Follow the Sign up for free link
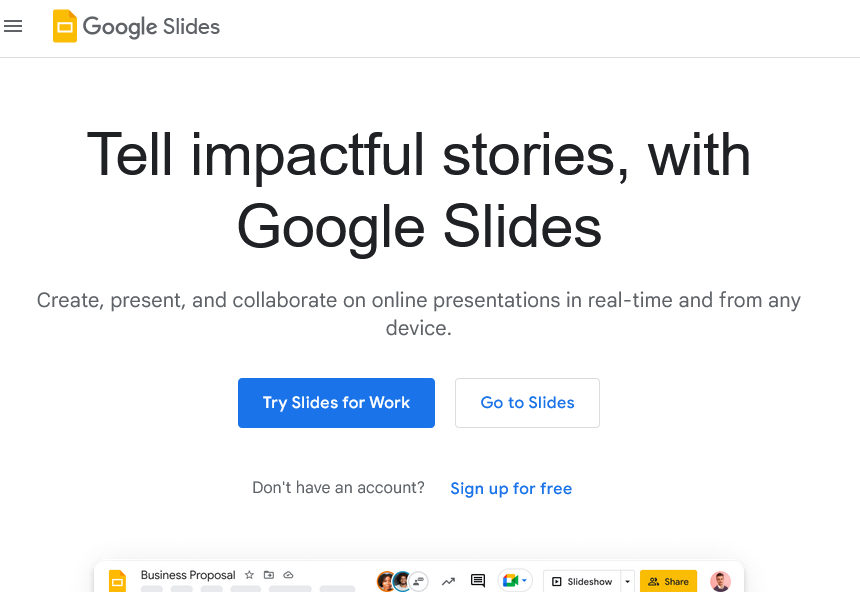The image size is (860, 592). pos(511,488)
